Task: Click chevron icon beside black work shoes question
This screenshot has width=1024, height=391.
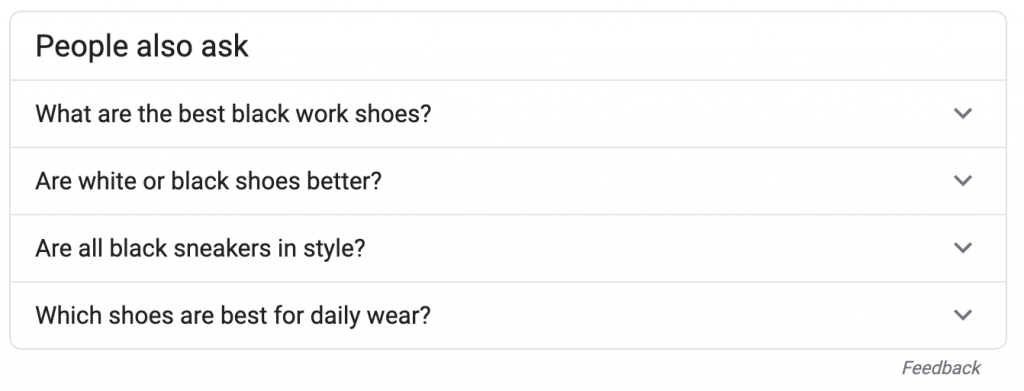Action: pos(963,114)
